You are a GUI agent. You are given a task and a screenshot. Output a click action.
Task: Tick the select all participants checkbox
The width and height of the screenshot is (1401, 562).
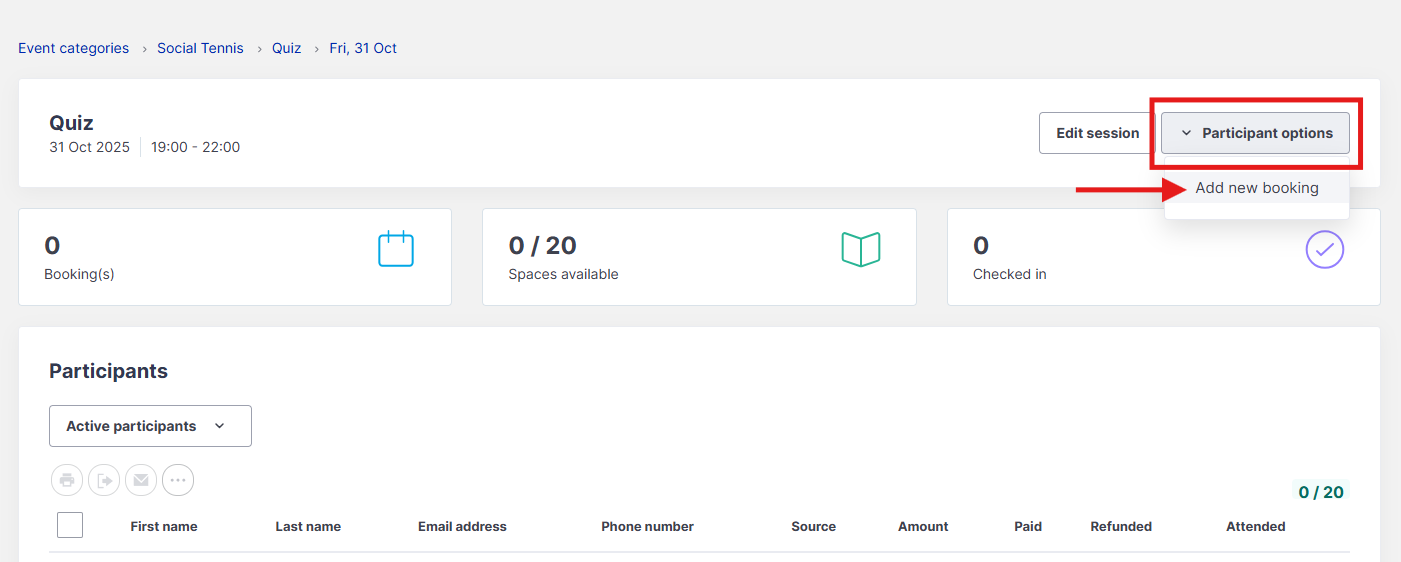(70, 525)
